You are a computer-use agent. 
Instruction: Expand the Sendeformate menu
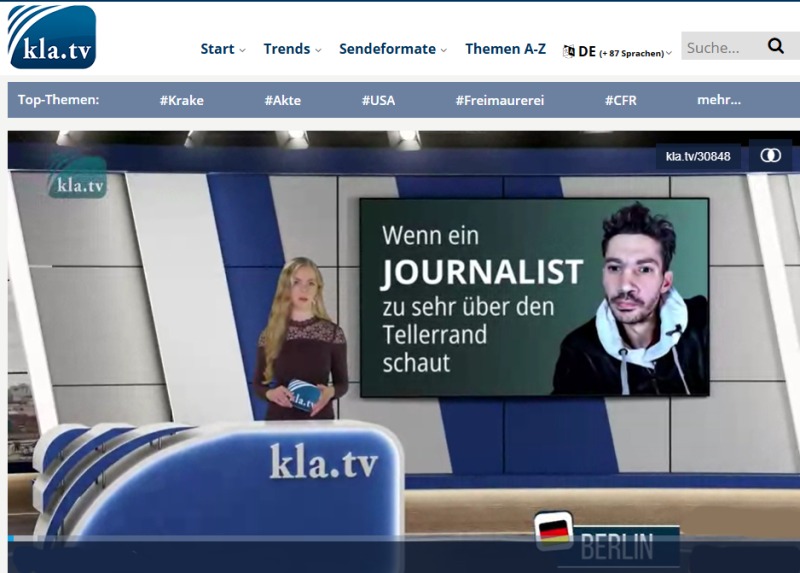coord(392,49)
